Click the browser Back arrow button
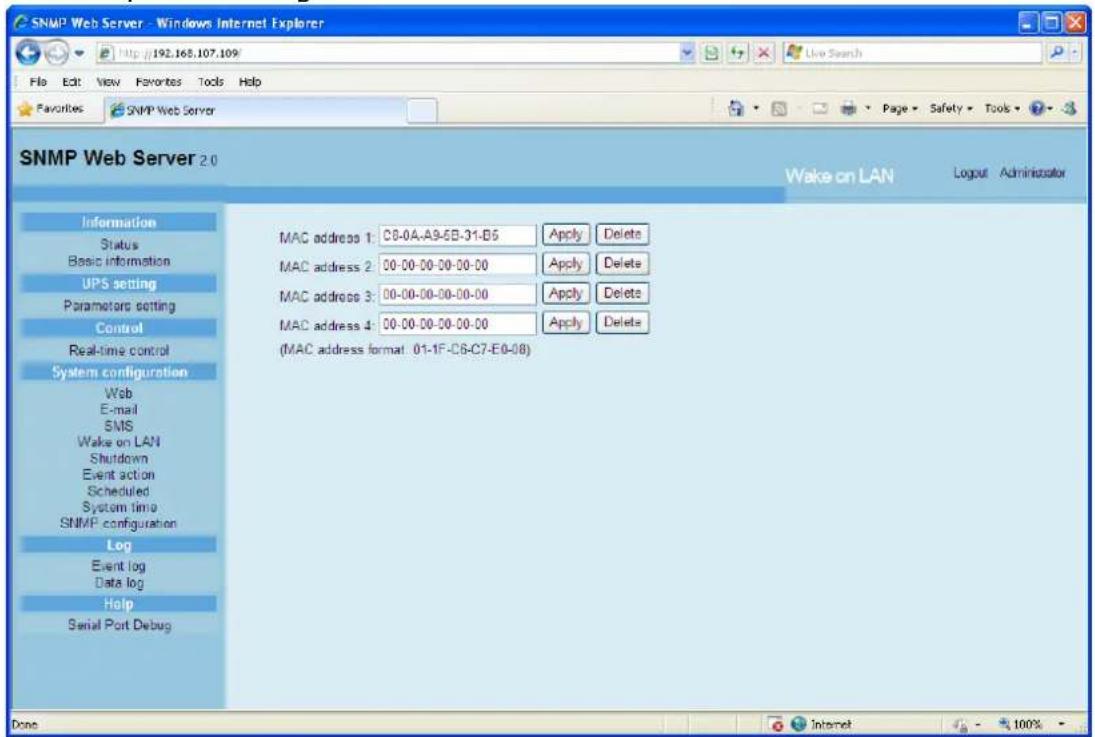The height and width of the screenshot is (737, 1095). 28,53
